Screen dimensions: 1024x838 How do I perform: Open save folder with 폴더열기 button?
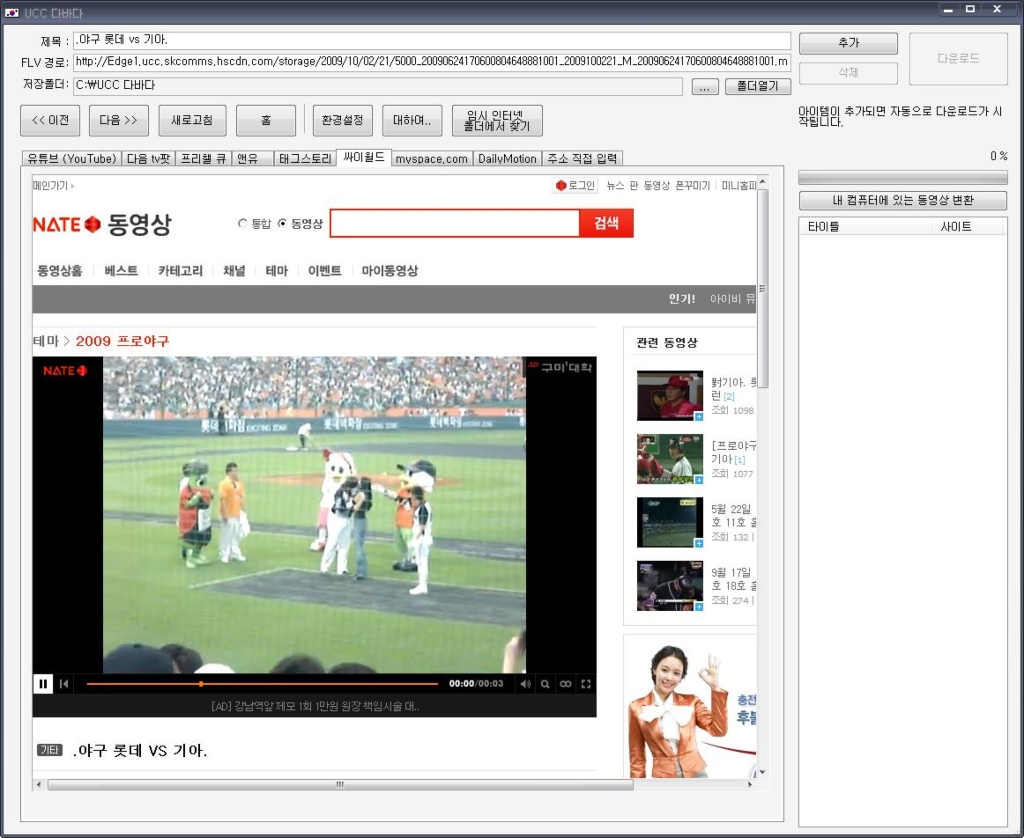758,86
